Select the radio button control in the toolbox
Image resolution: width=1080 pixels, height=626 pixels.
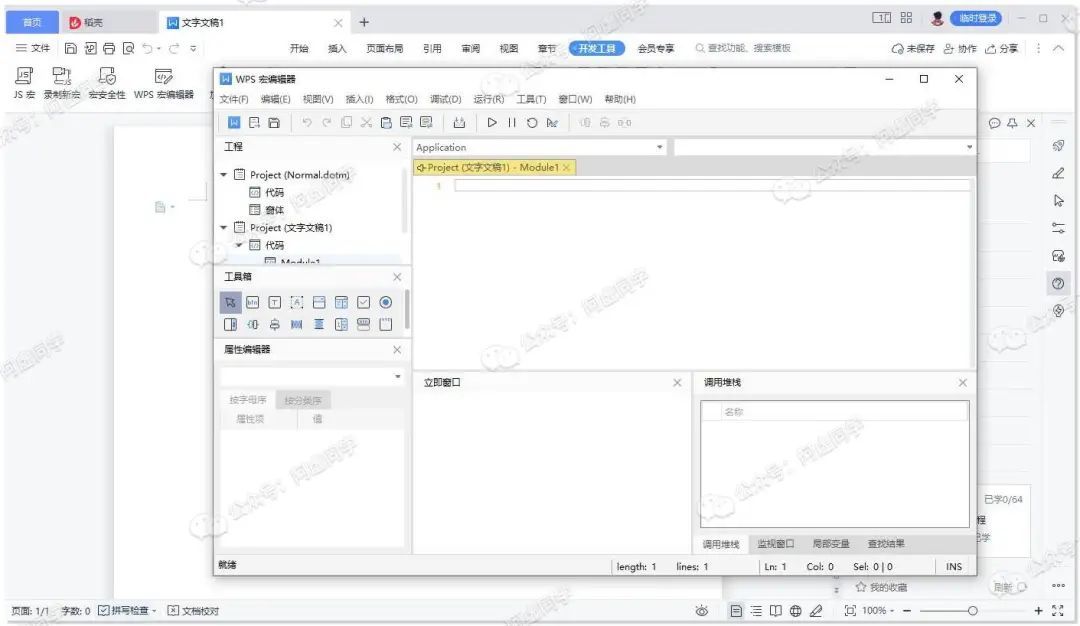point(386,302)
